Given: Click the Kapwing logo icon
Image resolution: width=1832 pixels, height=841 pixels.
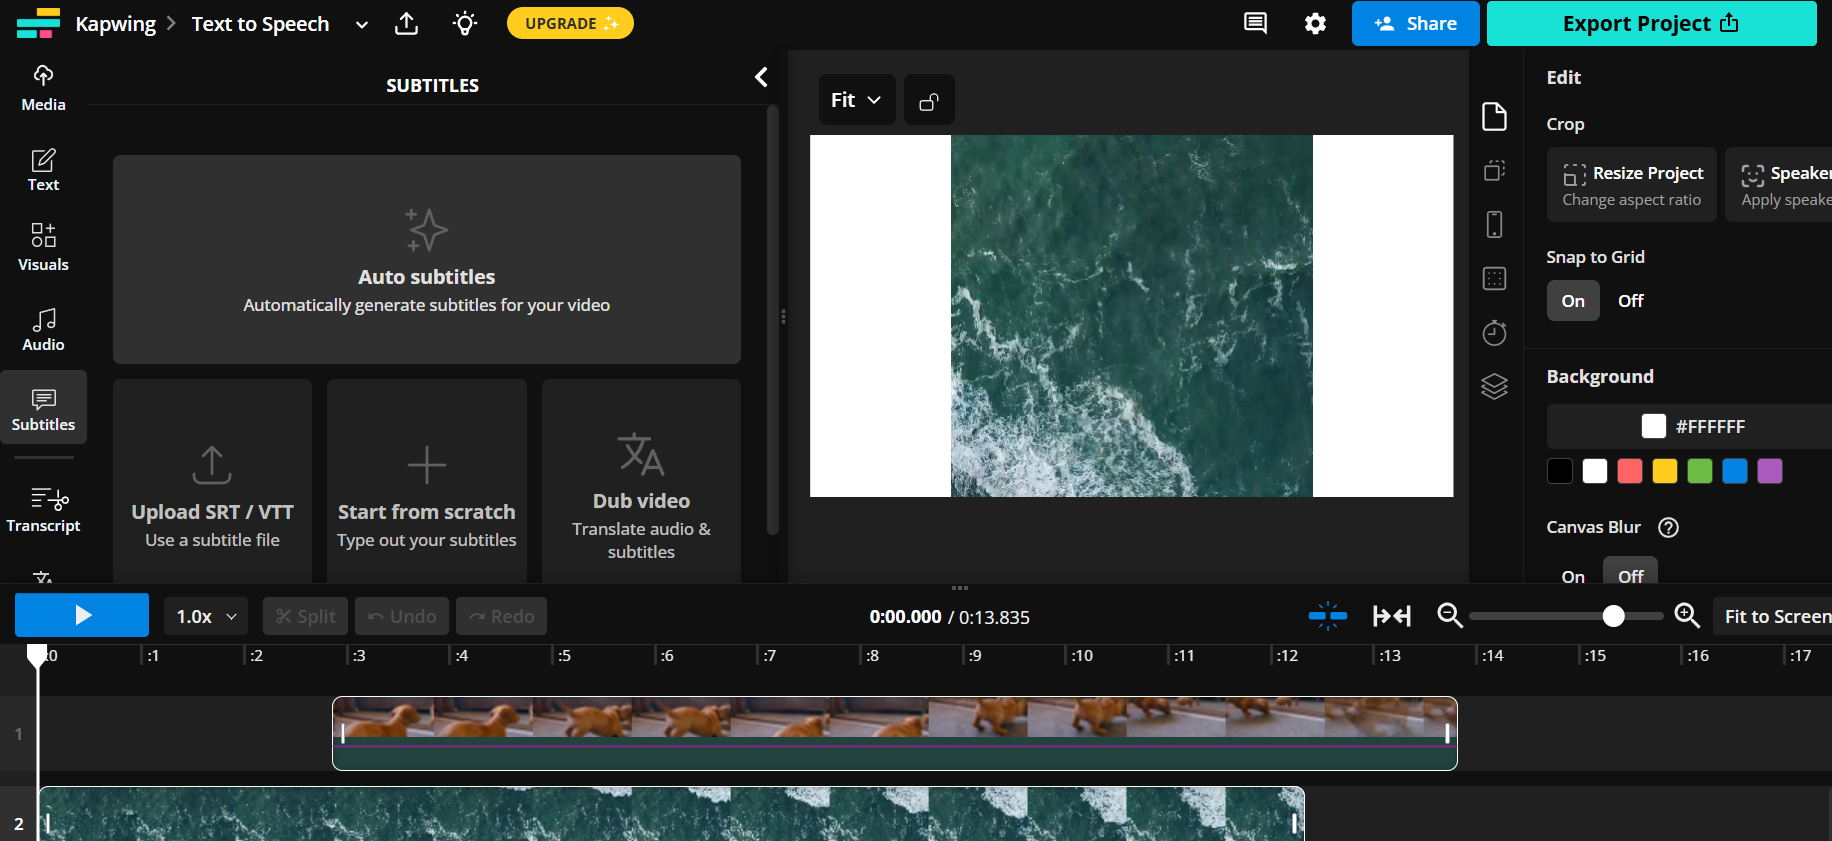Looking at the screenshot, I should point(38,23).
